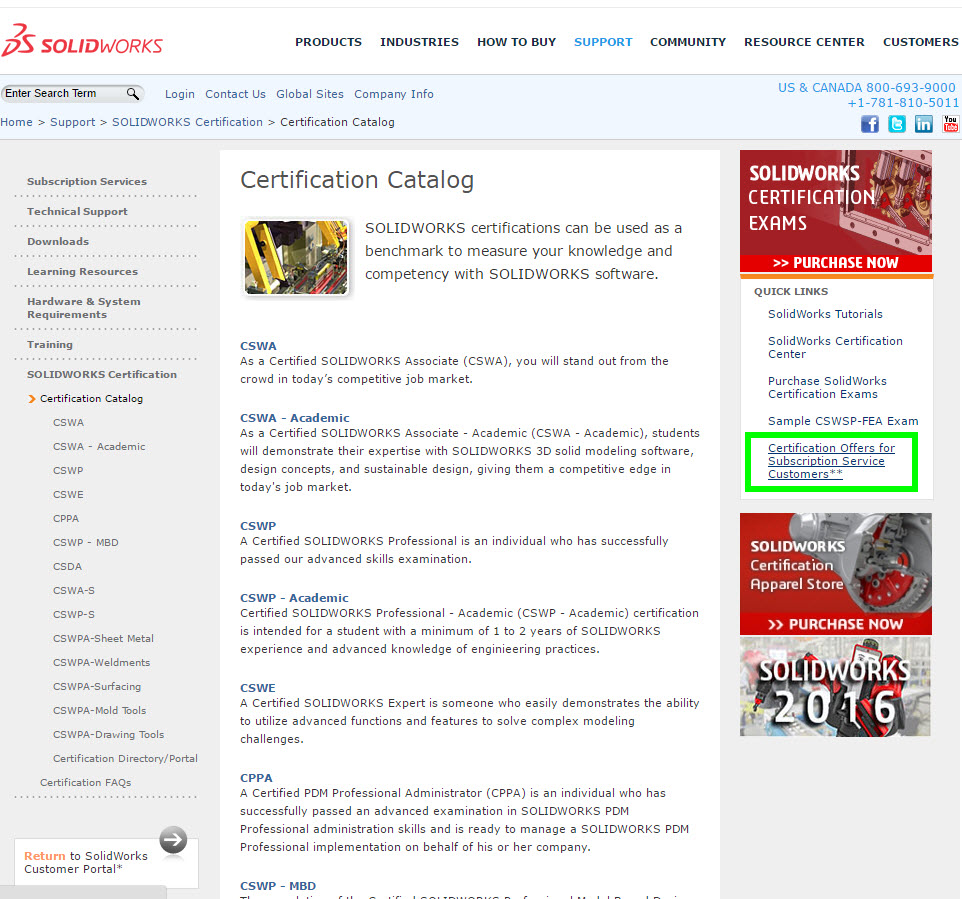The image size is (962, 899).
Task: Select CPPA in the sidebar list
Action: coord(66,519)
